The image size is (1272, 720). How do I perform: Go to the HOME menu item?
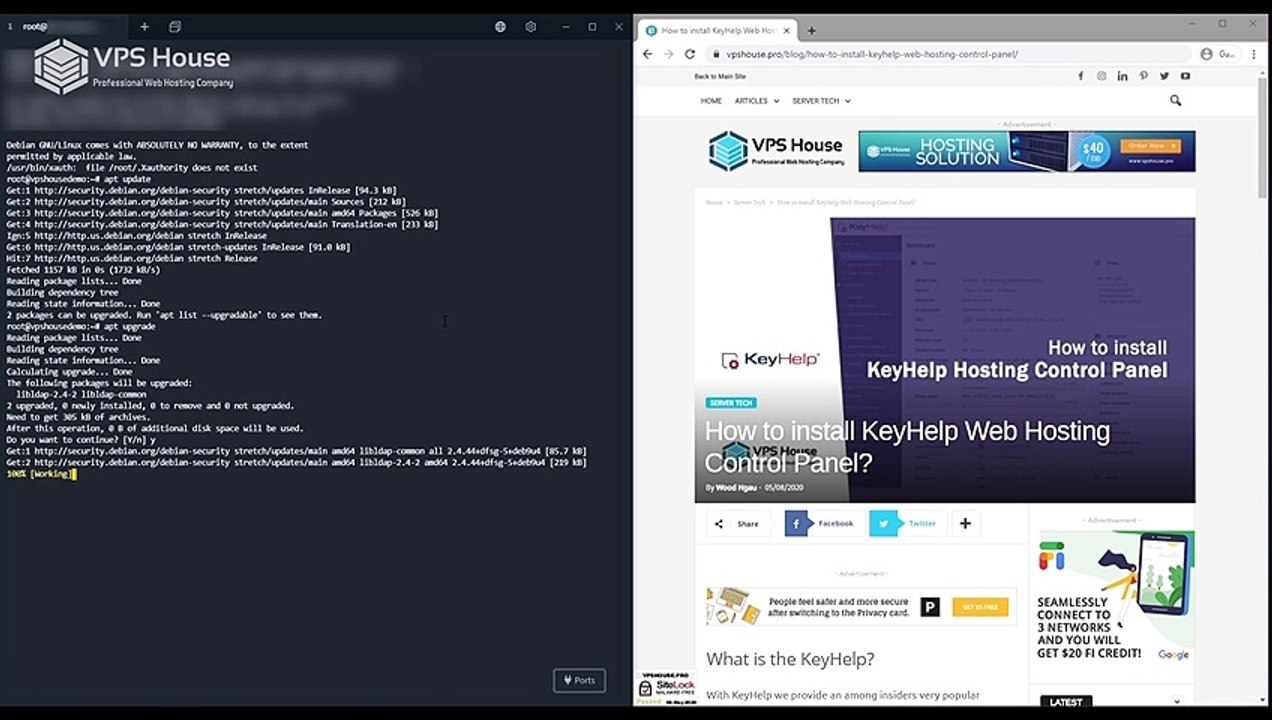tap(711, 101)
